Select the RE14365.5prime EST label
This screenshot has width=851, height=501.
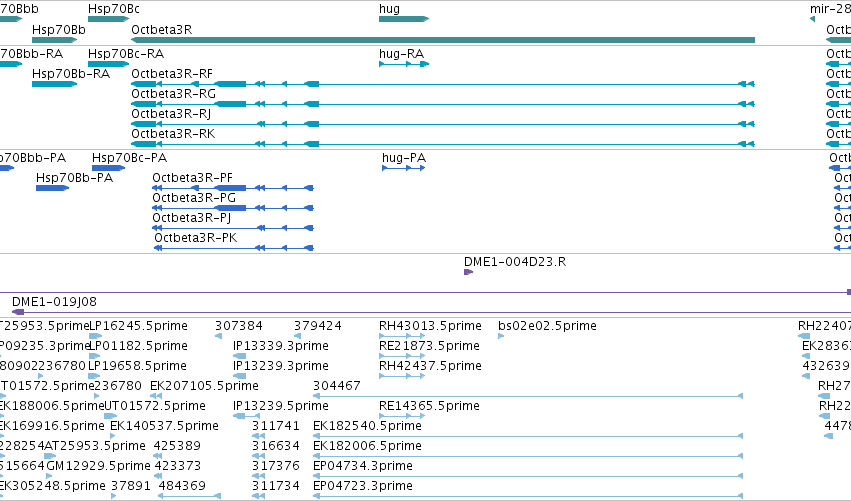[429, 406]
